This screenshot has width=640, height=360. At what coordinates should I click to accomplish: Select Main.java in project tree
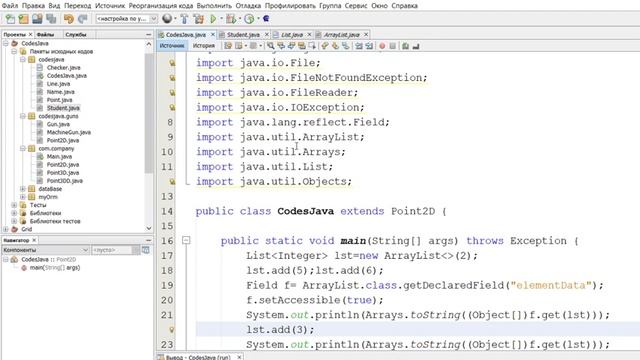click(59, 157)
